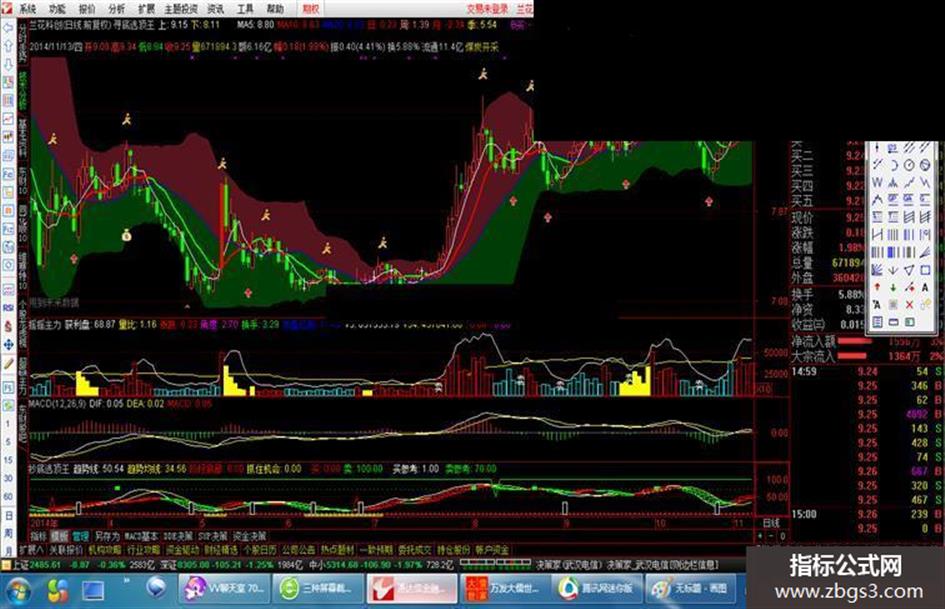Open the 资讯 menu
This screenshot has width=945, height=609.
215,9
